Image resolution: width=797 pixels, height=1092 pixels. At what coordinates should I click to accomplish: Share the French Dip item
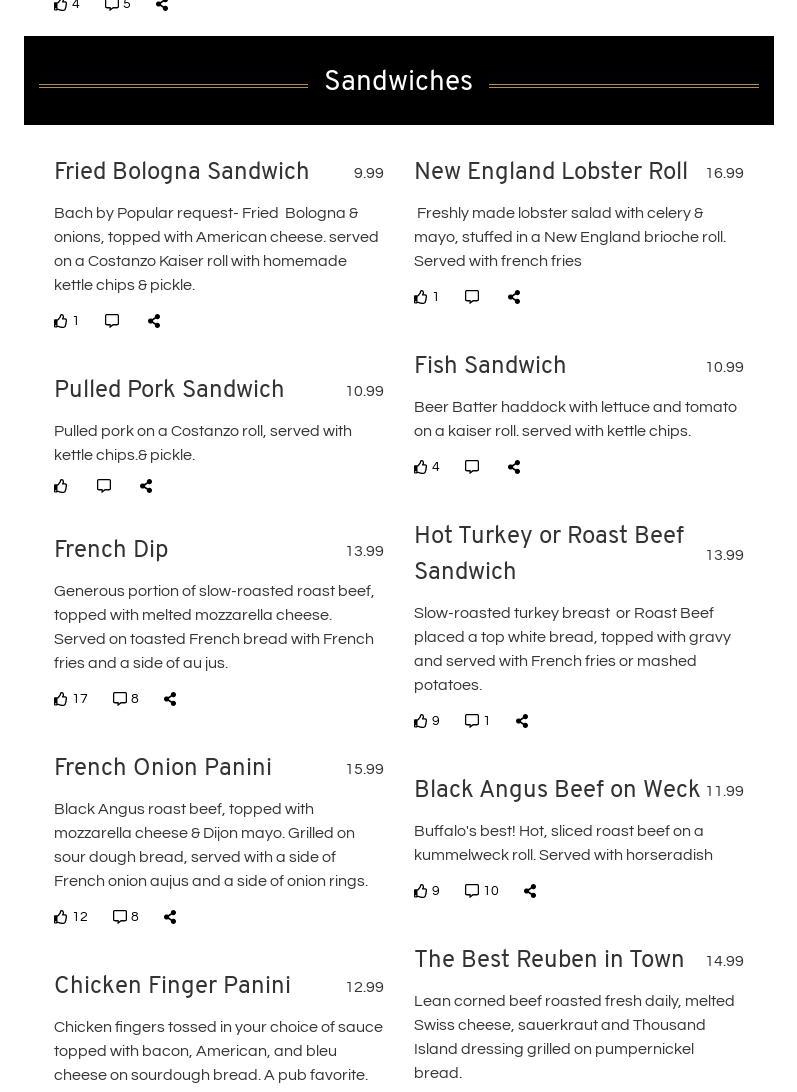170,699
